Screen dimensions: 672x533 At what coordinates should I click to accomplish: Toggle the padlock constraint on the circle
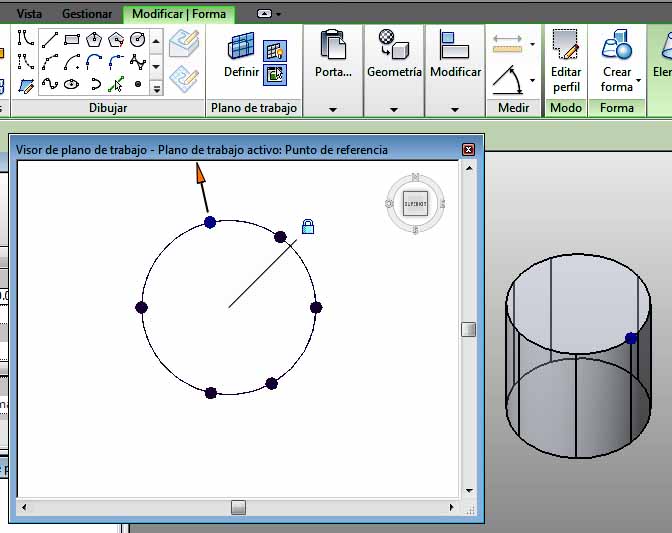[x=308, y=227]
